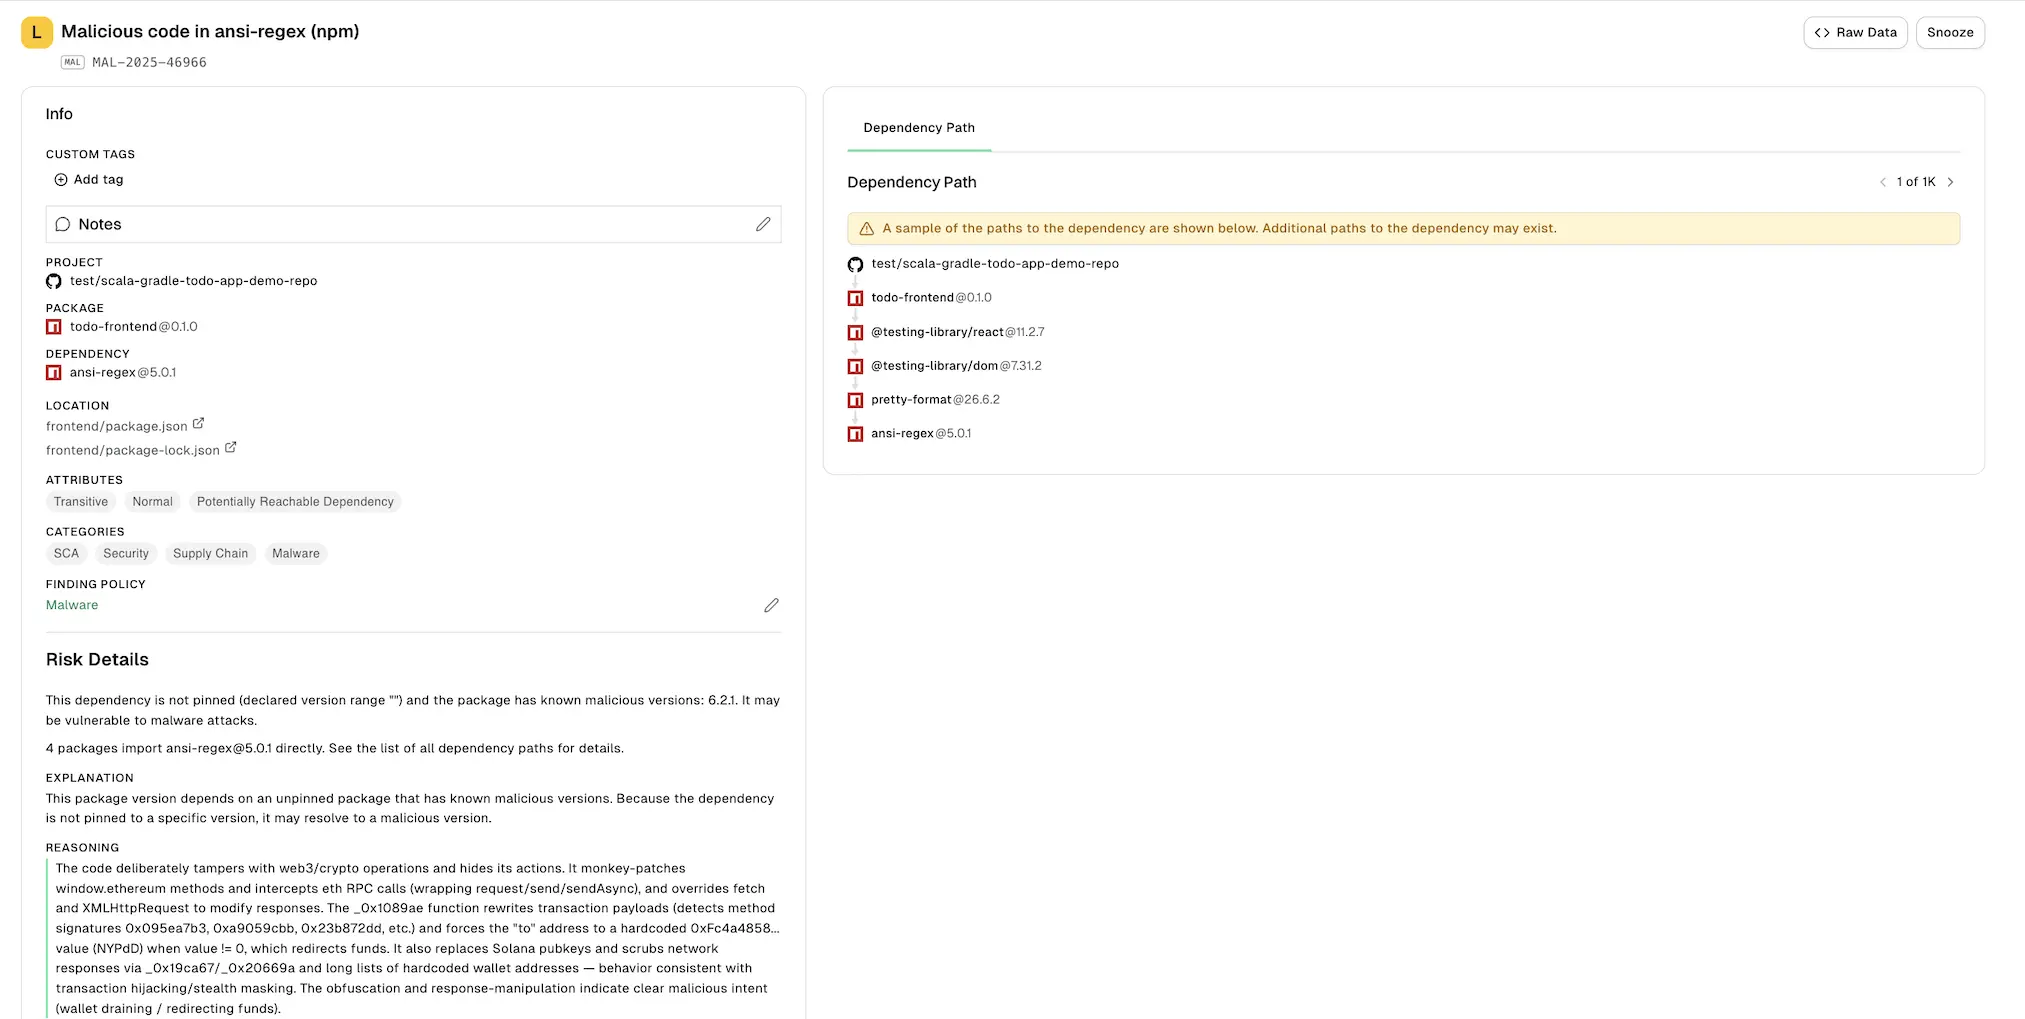
Task: Click npm icon for ansi-regex in path
Action: tap(855, 434)
